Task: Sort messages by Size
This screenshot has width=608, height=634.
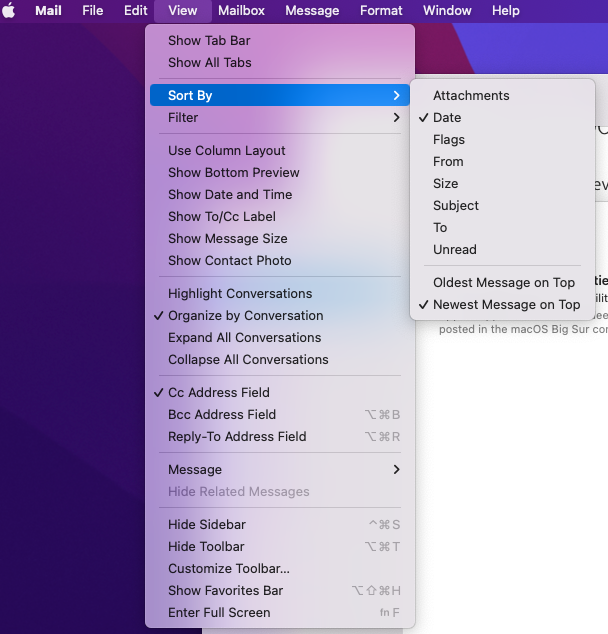Action: (502, 184)
